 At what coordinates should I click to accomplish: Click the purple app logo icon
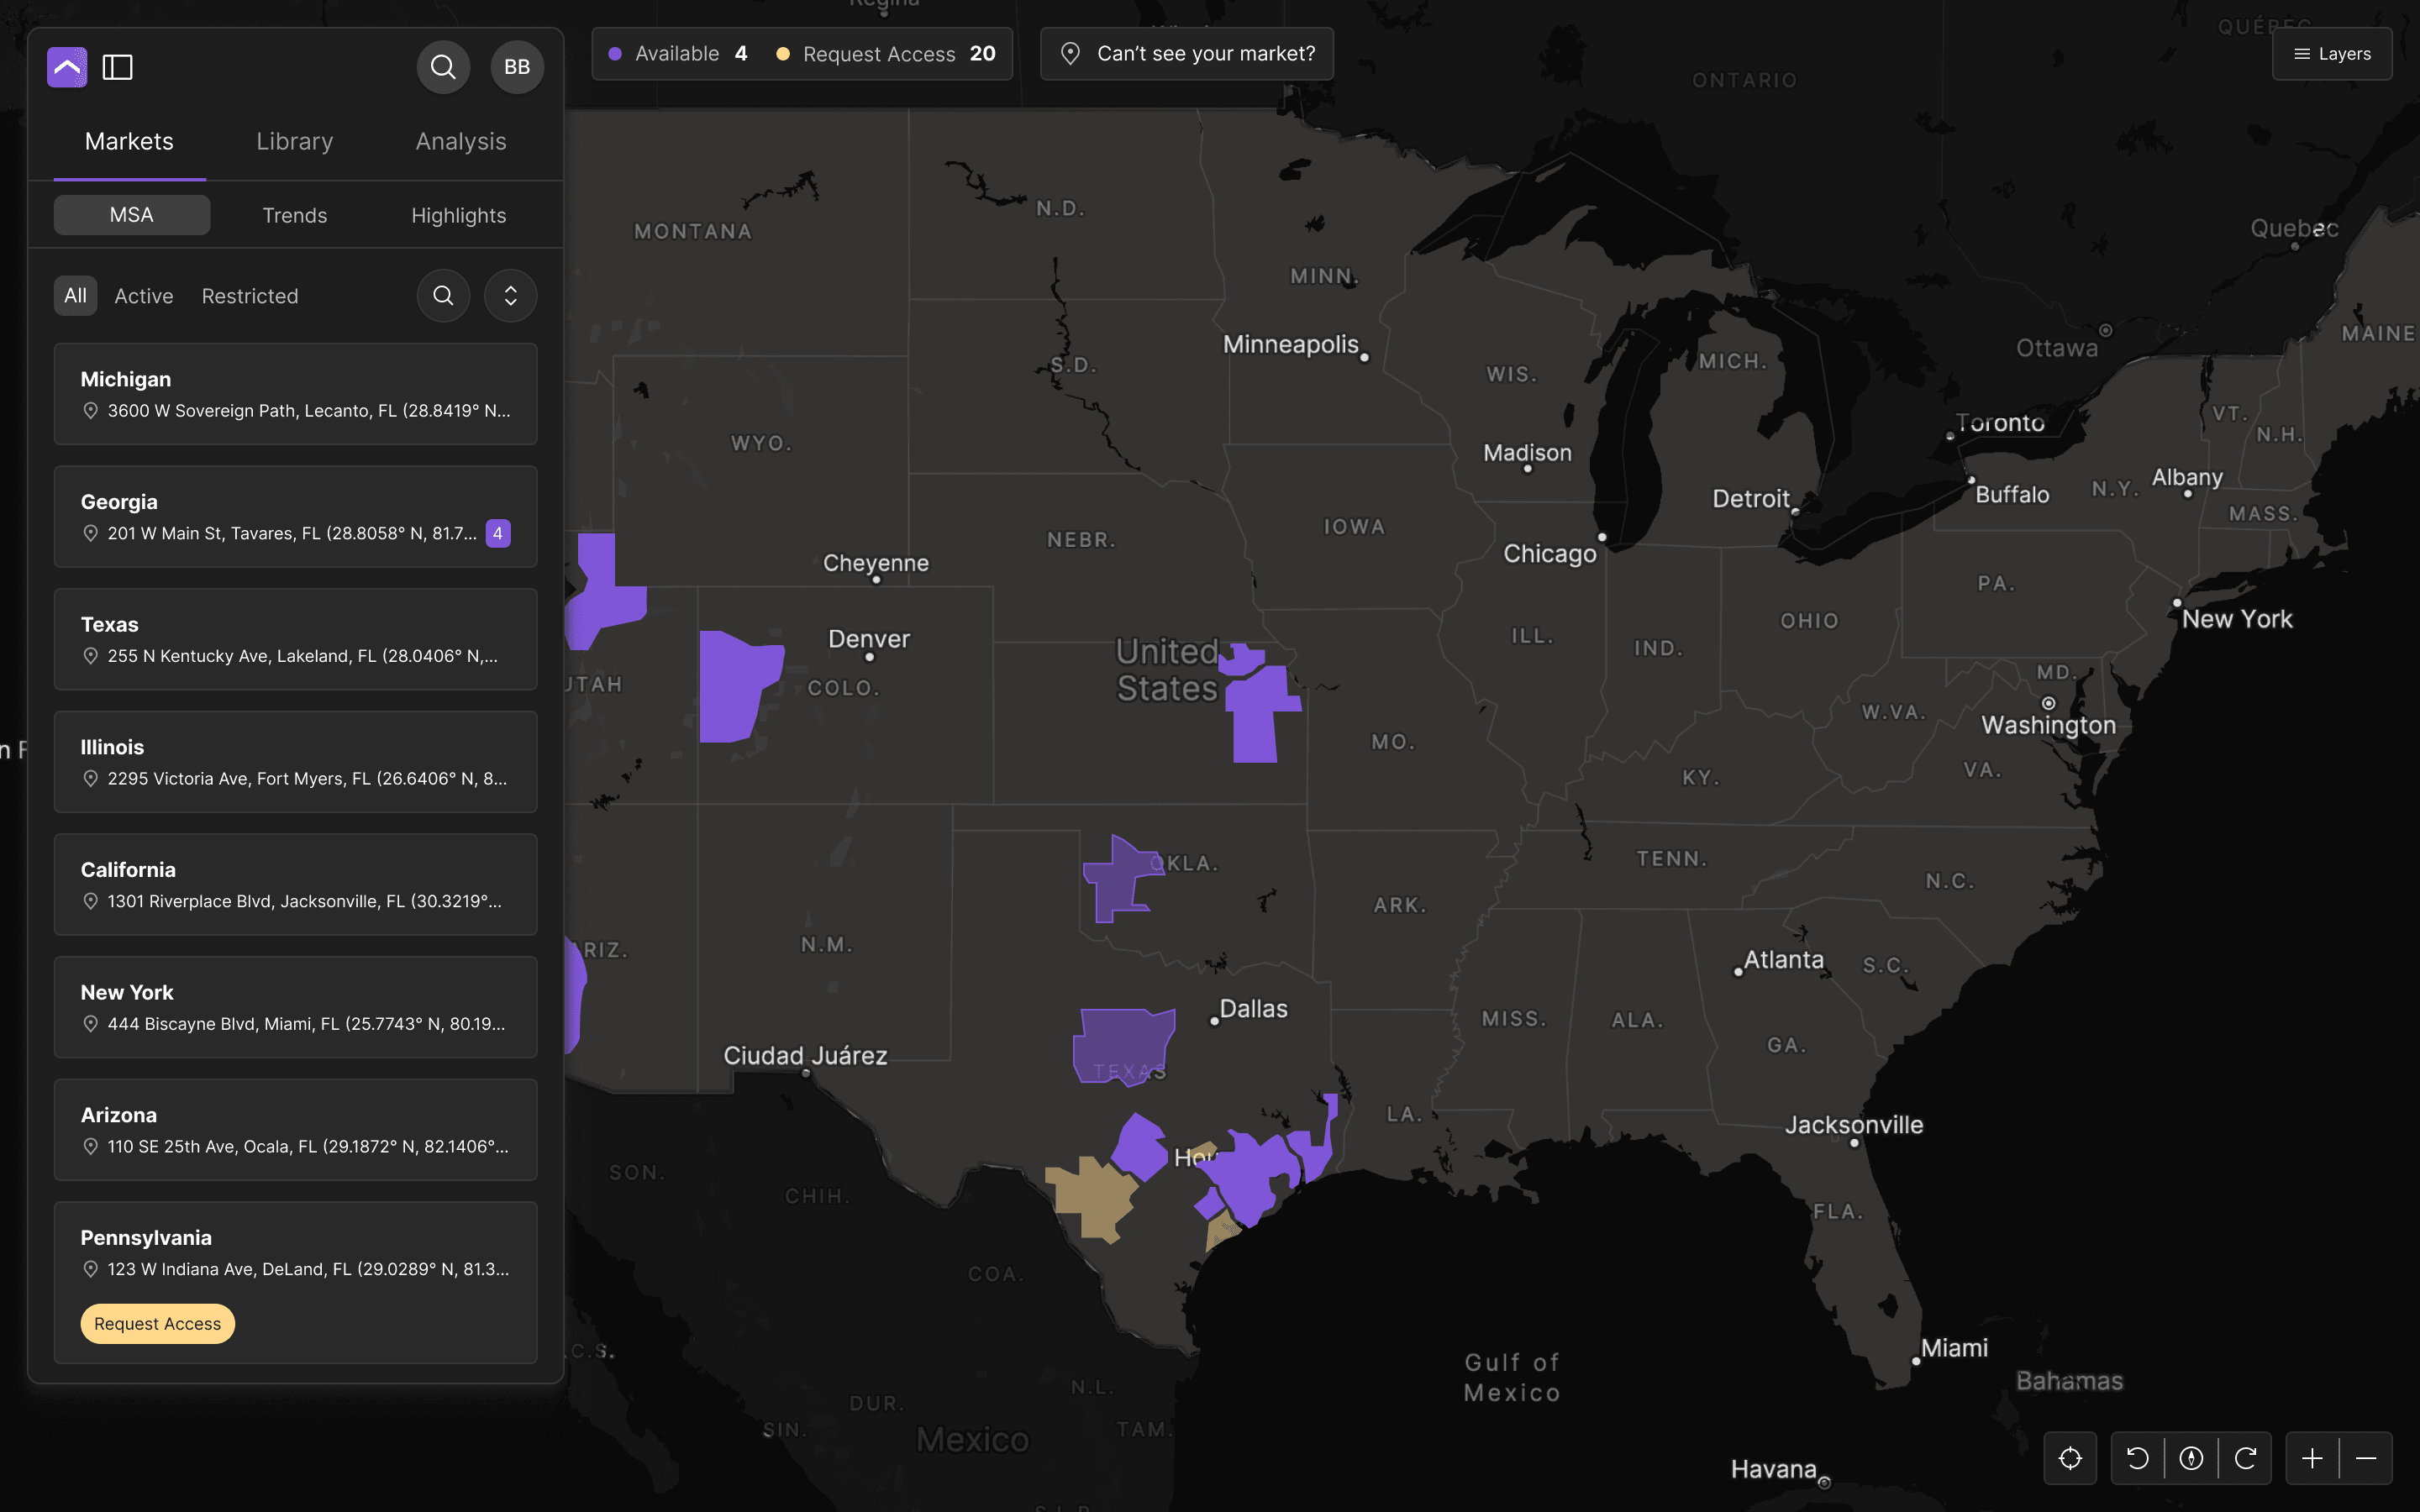coord(67,67)
